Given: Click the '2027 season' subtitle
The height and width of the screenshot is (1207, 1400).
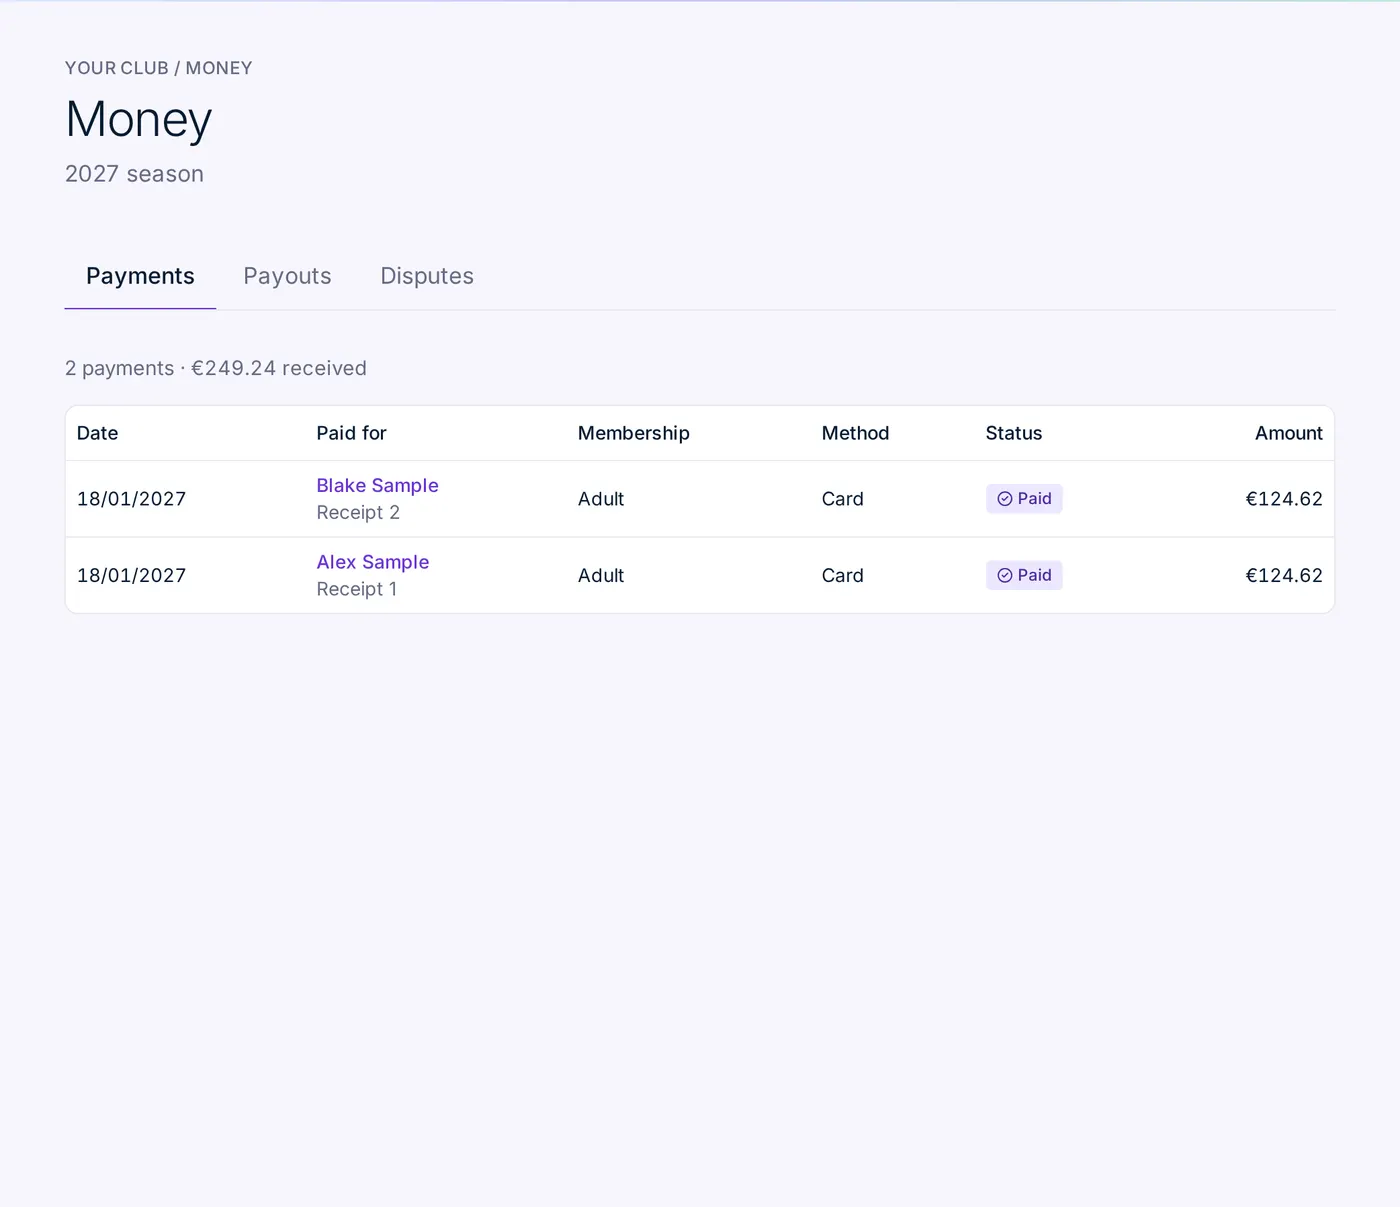Looking at the screenshot, I should 134,174.
